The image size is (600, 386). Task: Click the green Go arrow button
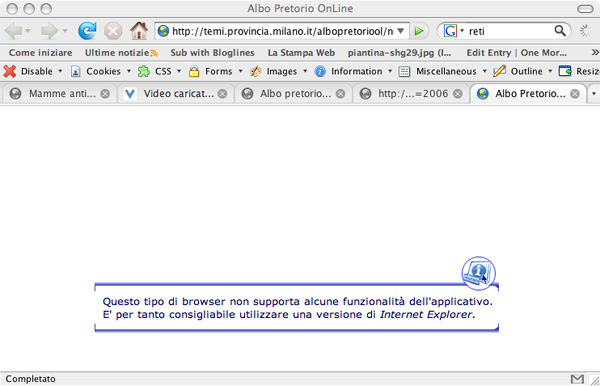click(419, 31)
